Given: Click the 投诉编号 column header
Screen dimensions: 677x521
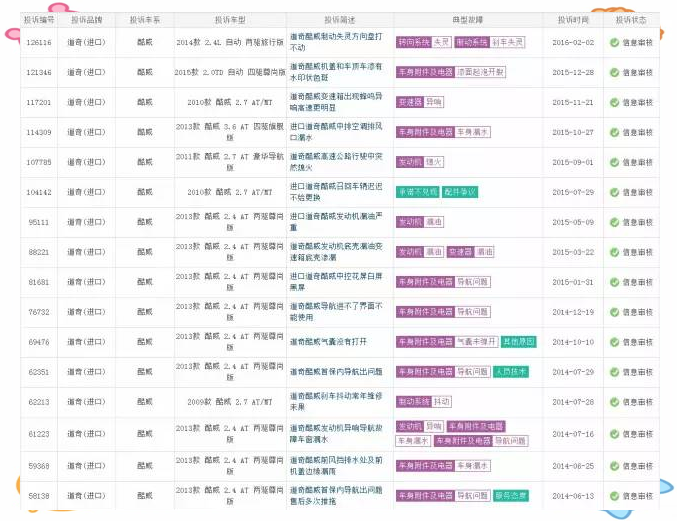Looking at the screenshot, I should (x=39, y=20).
